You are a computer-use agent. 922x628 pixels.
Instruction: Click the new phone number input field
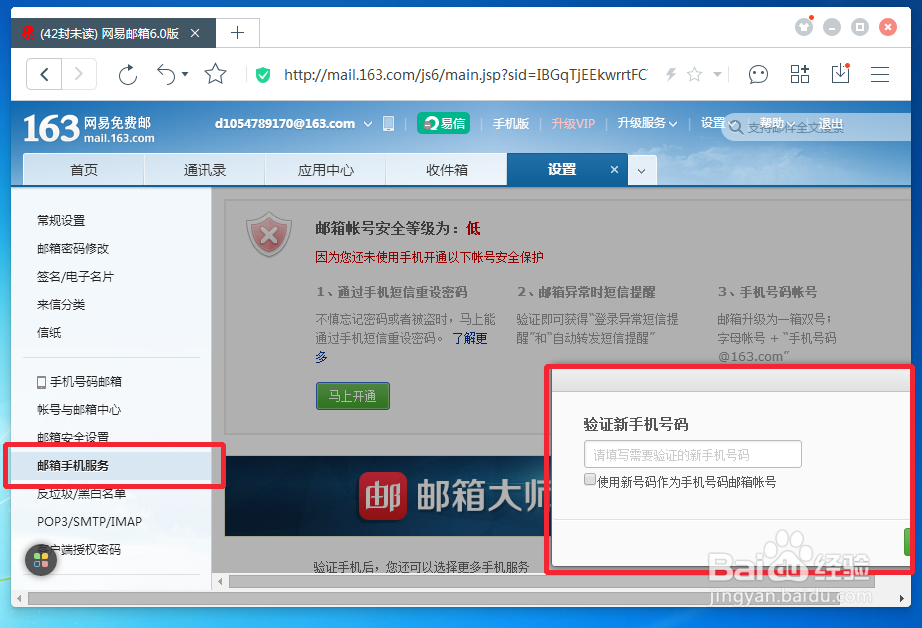(693, 455)
